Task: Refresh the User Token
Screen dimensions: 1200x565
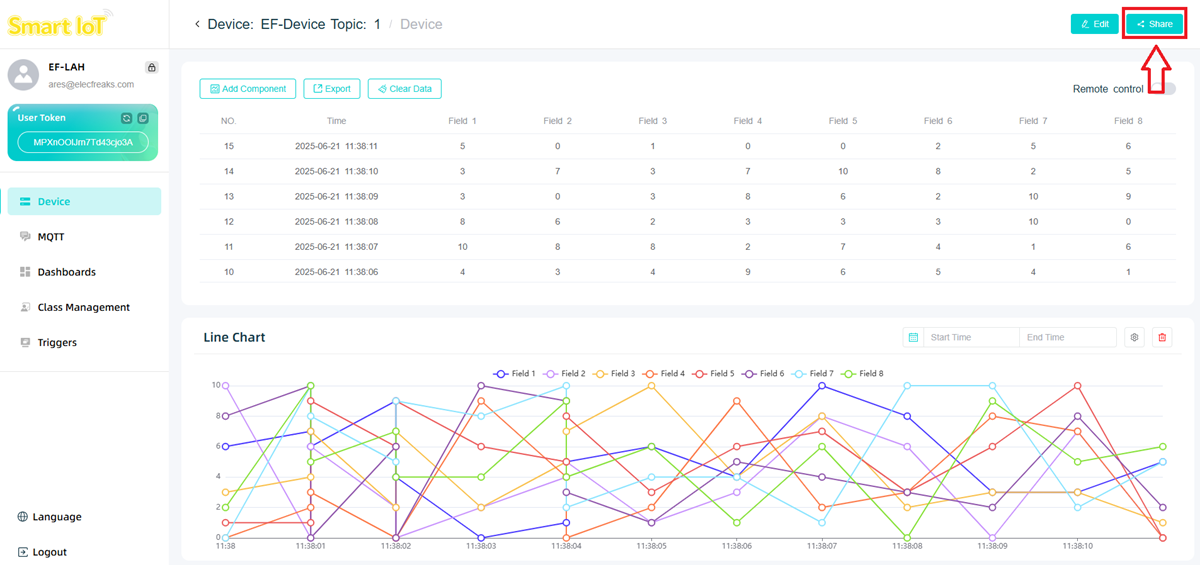Action: point(126,118)
